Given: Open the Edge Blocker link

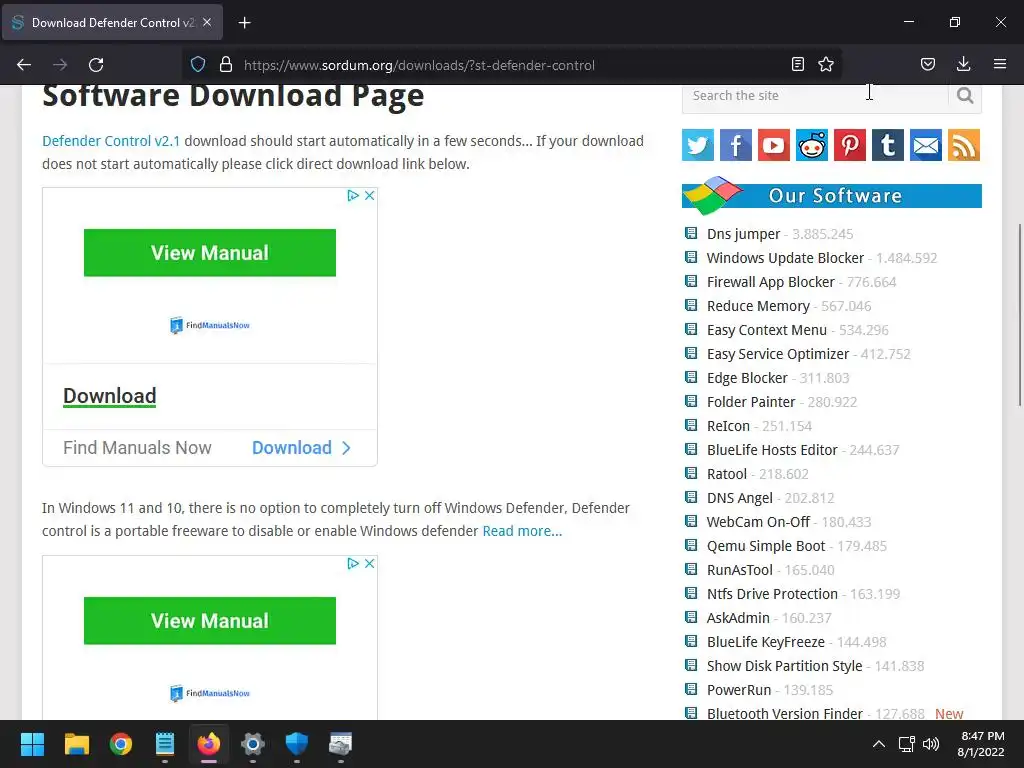Looking at the screenshot, I should 747,378.
